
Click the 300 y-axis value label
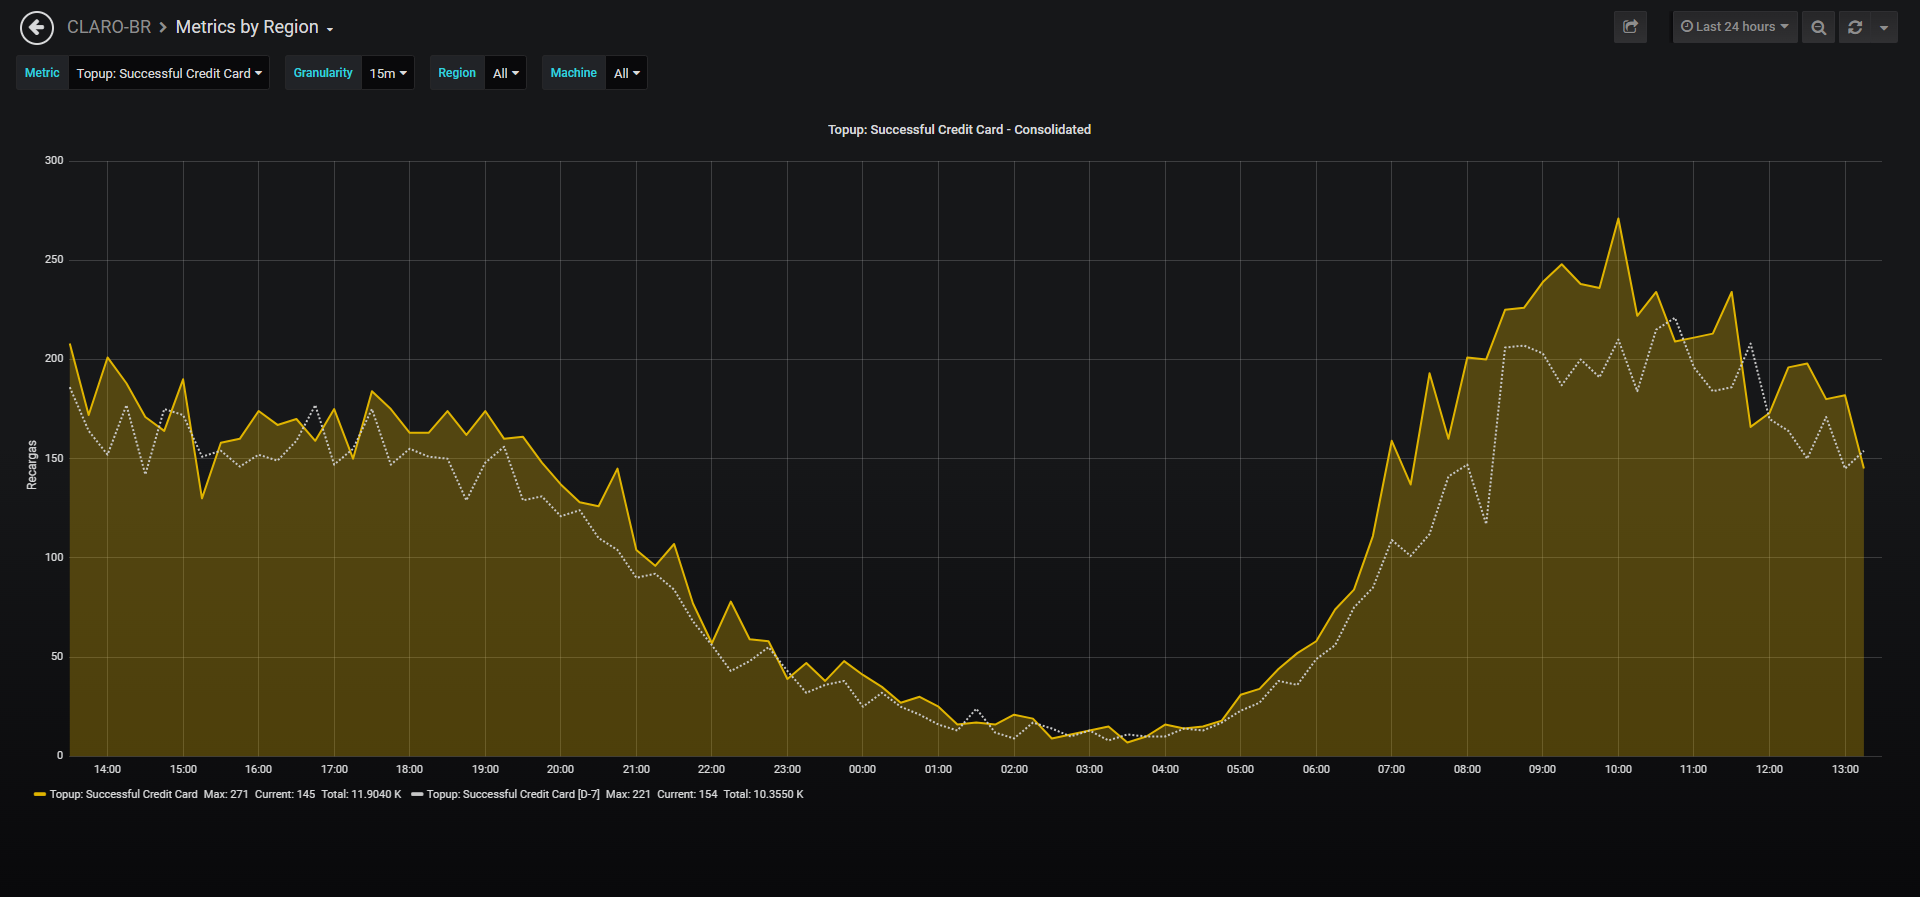click(54, 161)
